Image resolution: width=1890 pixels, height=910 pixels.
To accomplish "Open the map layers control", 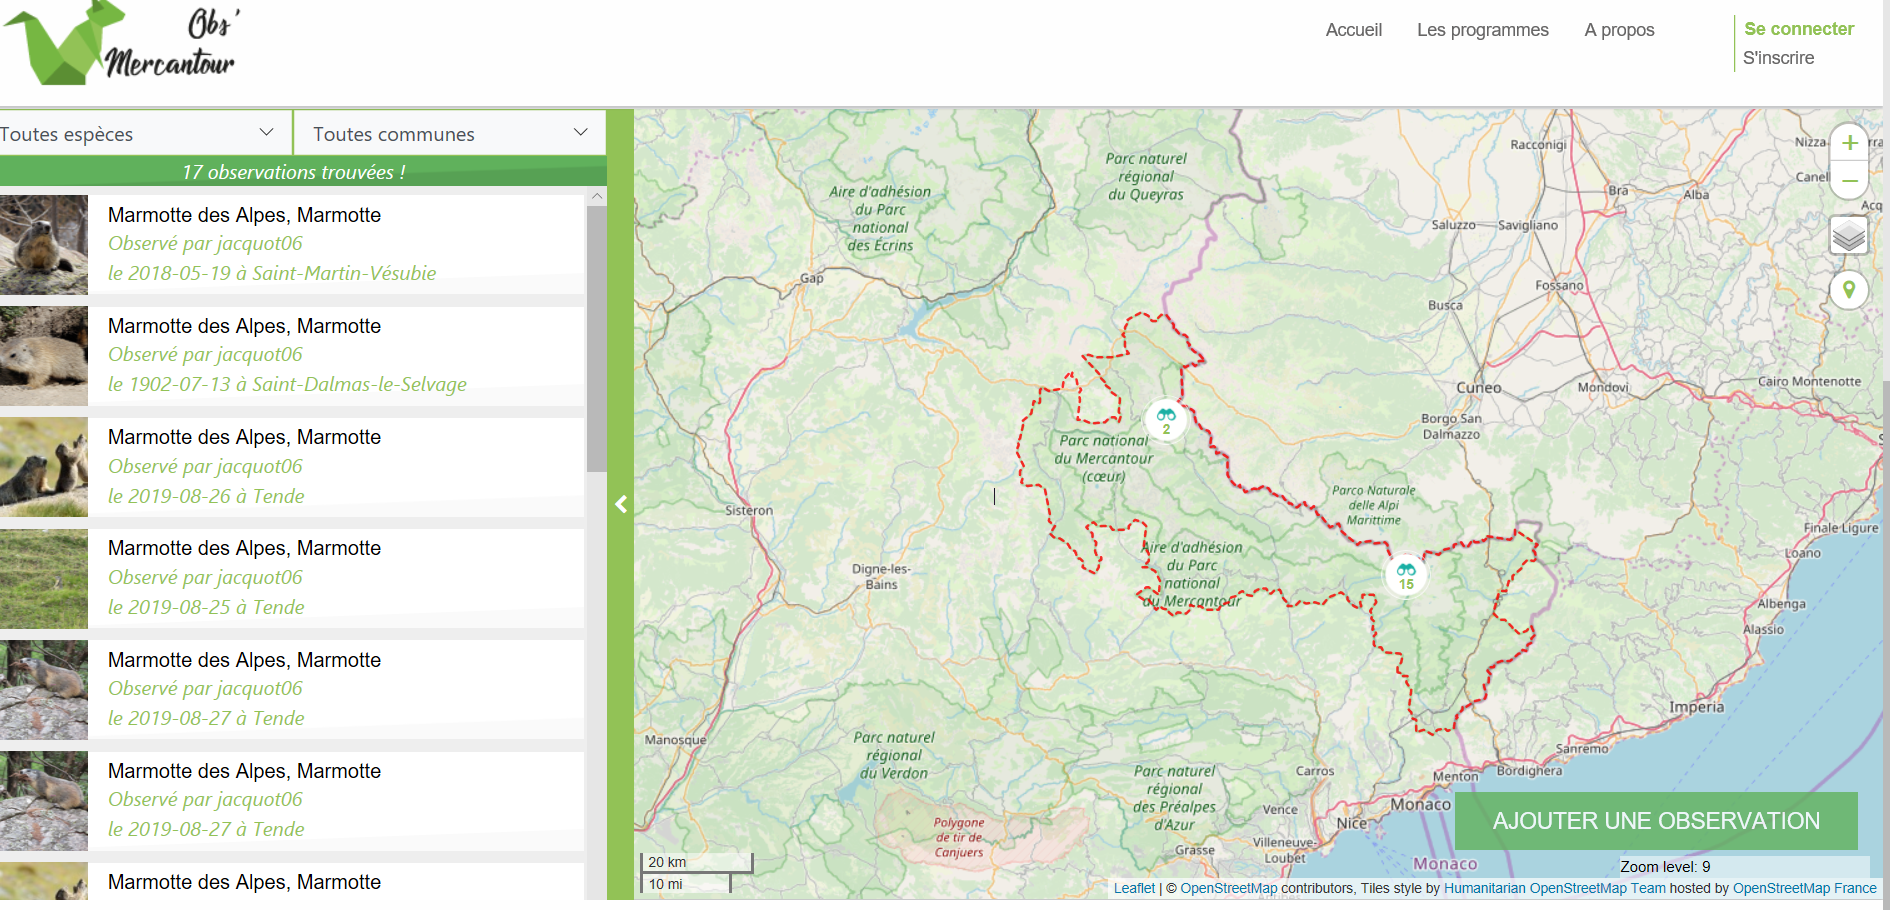I will (x=1849, y=236).
